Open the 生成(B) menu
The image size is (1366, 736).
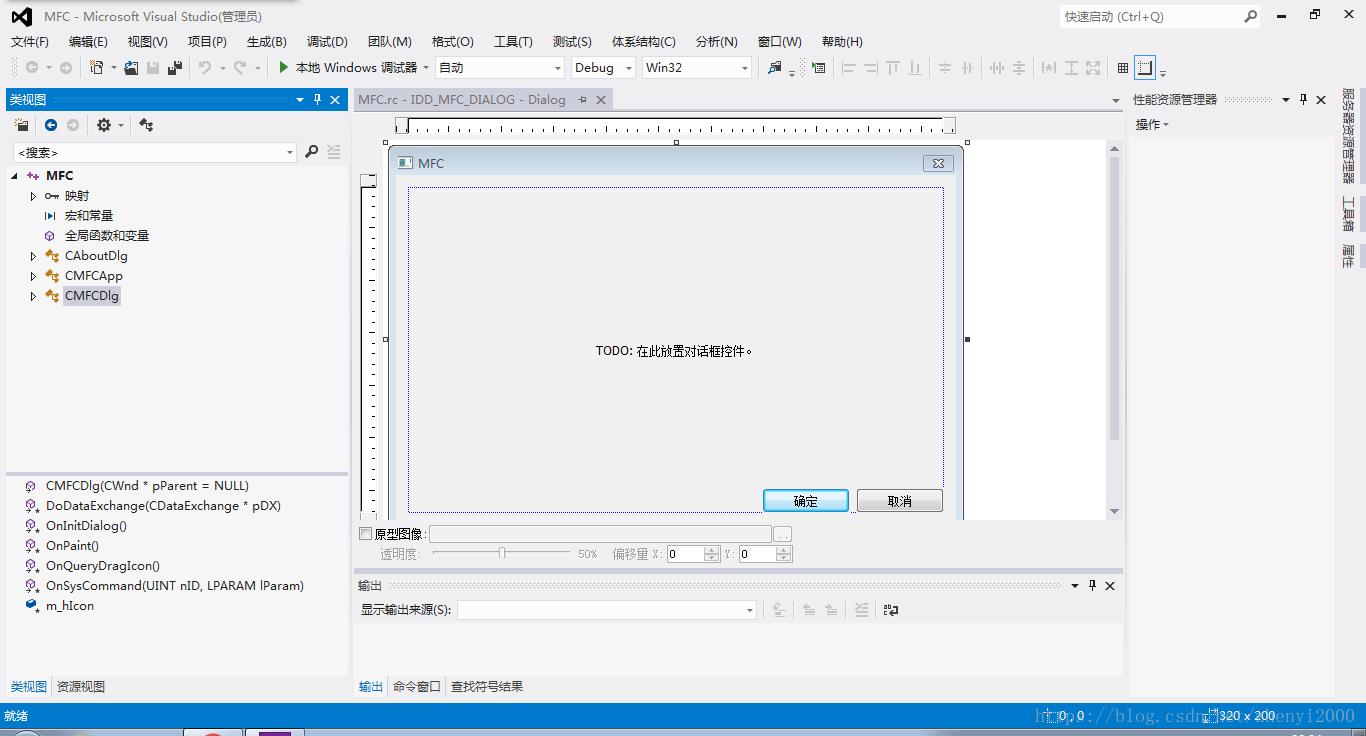pos(267,41)
